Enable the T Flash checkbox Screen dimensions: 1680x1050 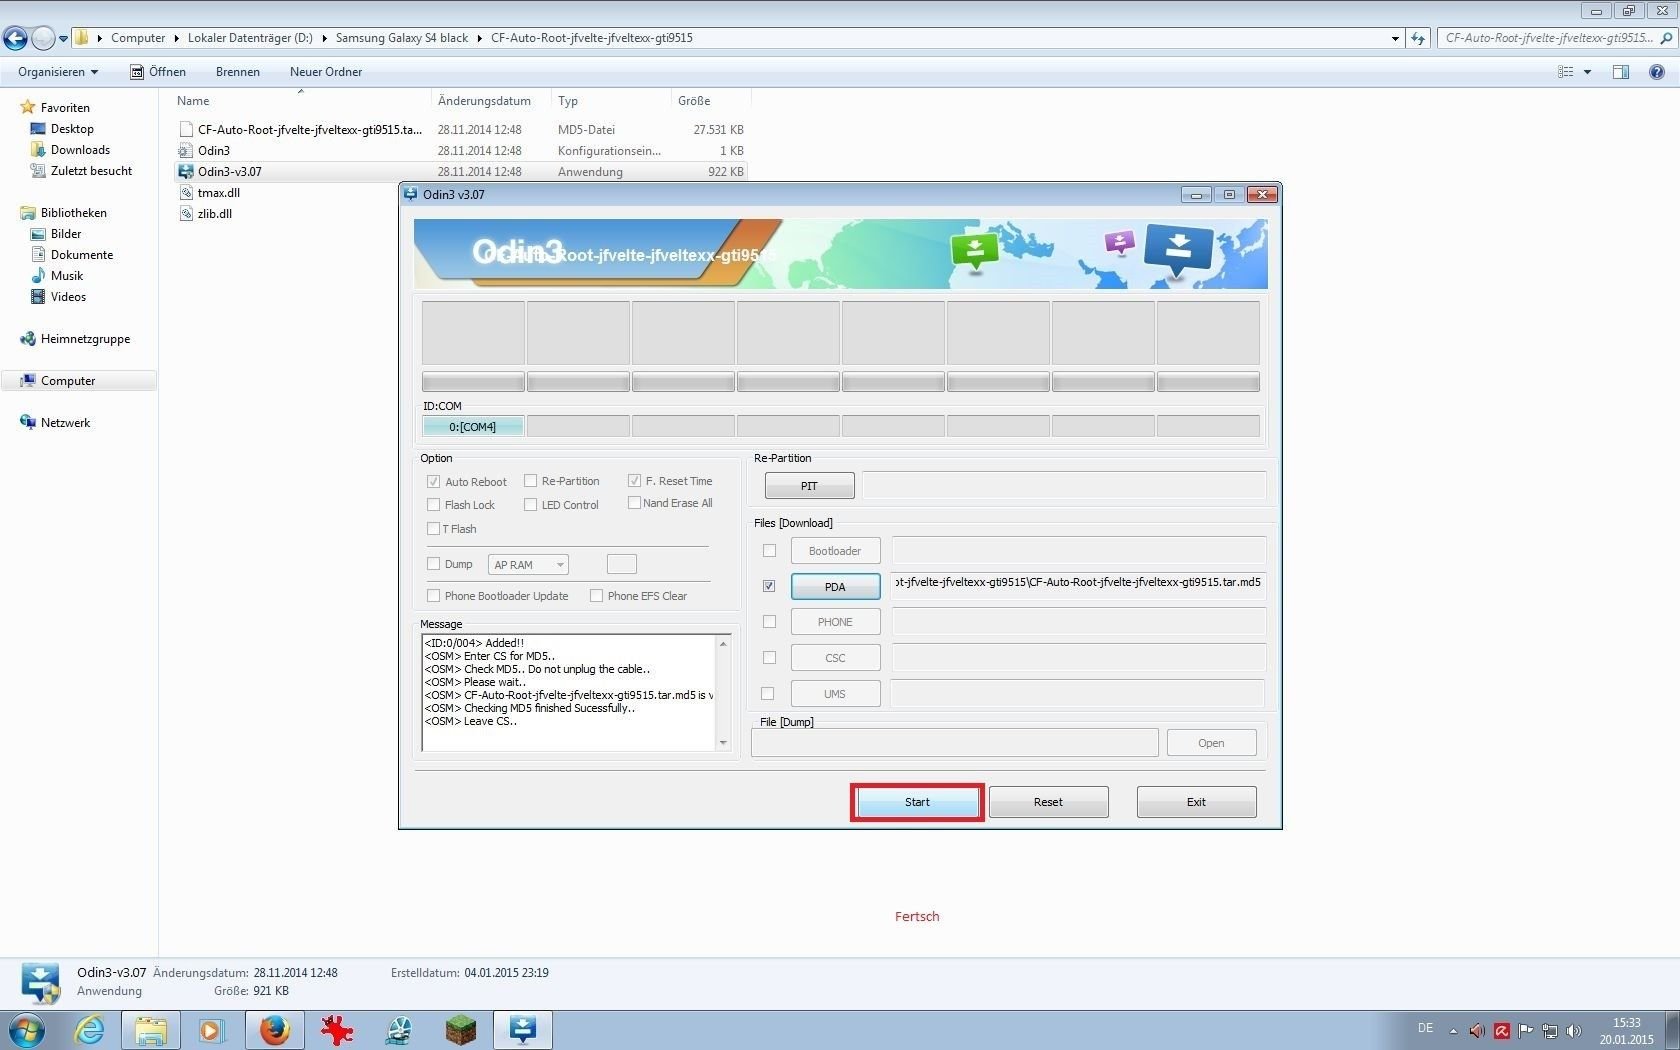433,529
